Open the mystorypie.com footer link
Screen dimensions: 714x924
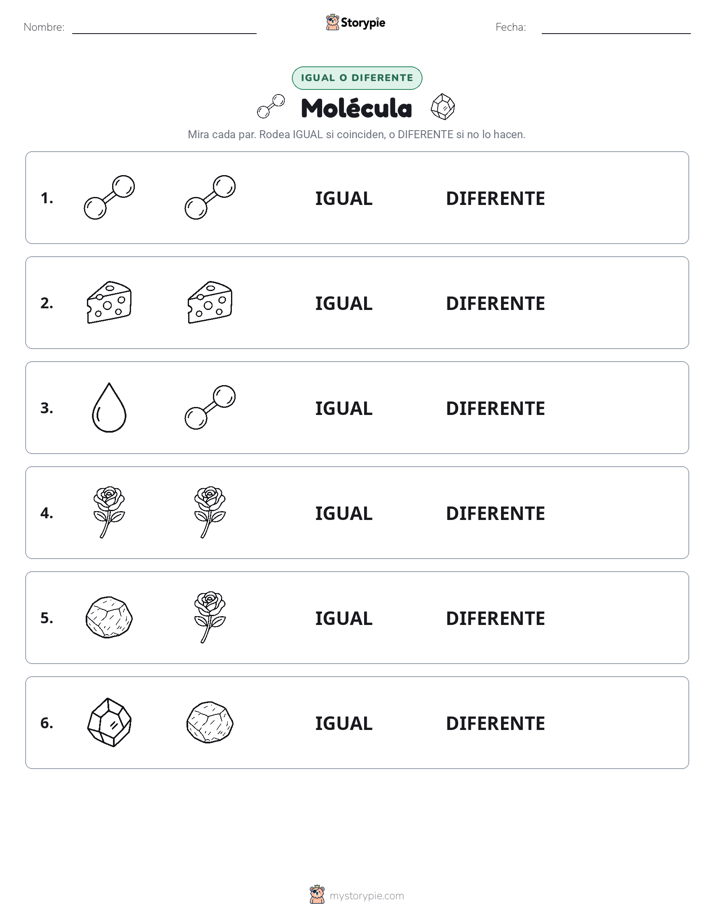tap(357, 895)
